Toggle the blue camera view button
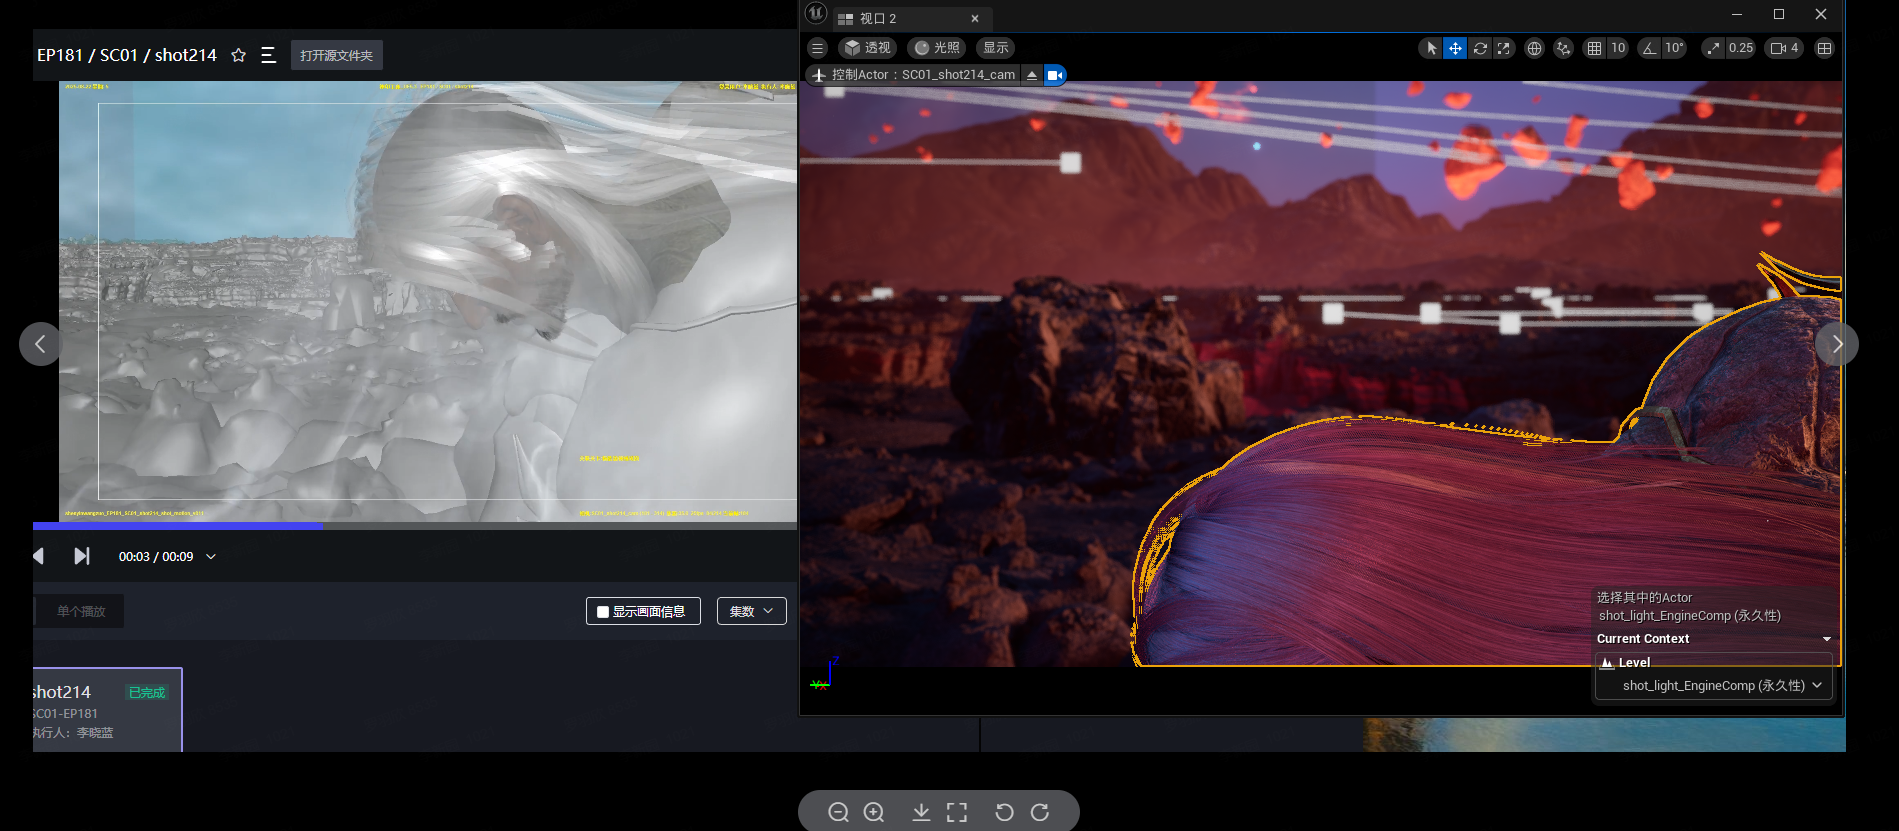 pyautogui.click(x=1054, y=75)
